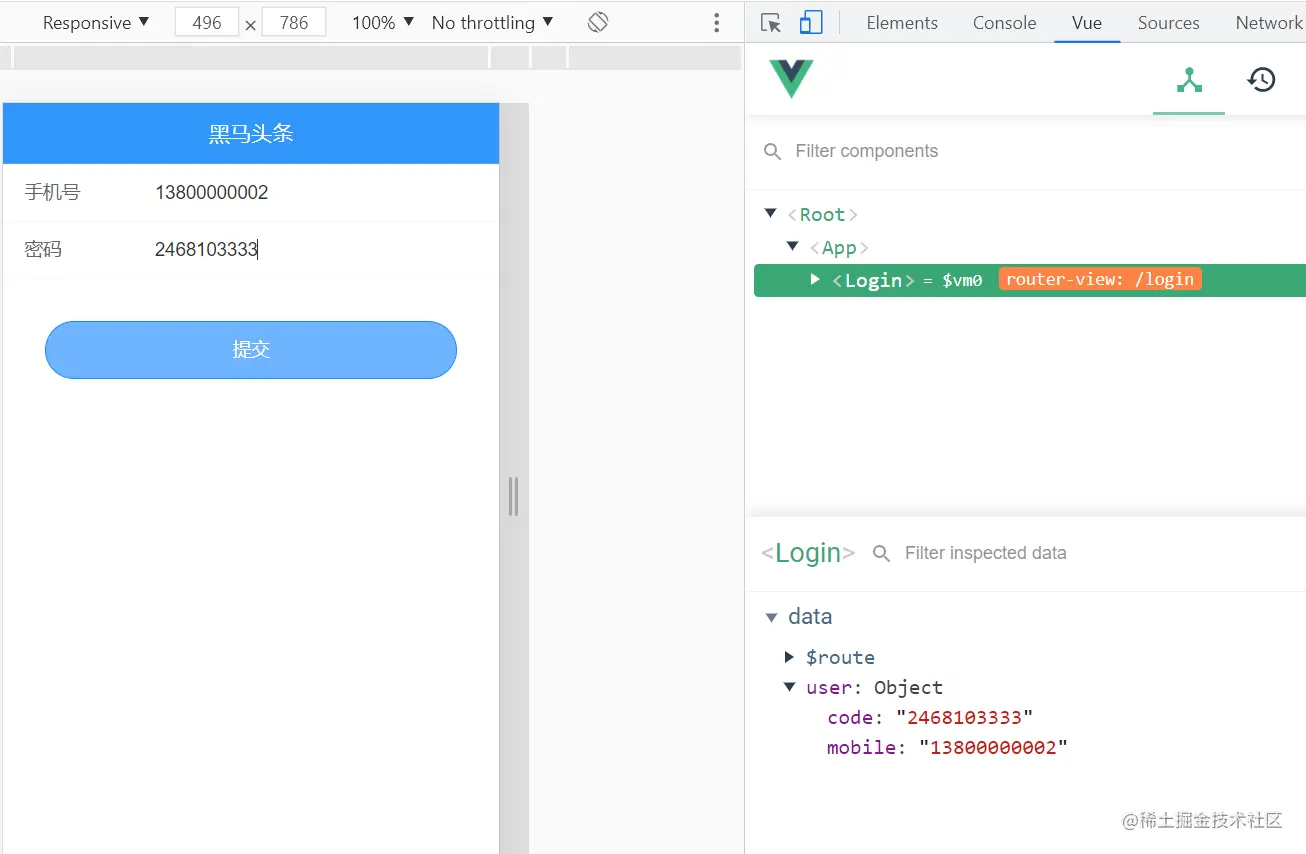This screenshot has width=1306, height=854.
Task: Expand the $route data entry
Action: click(x=789, y=657)
